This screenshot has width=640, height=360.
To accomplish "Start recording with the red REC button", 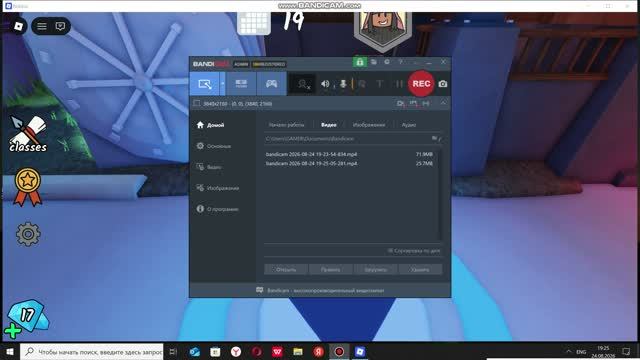I will 421,84.
